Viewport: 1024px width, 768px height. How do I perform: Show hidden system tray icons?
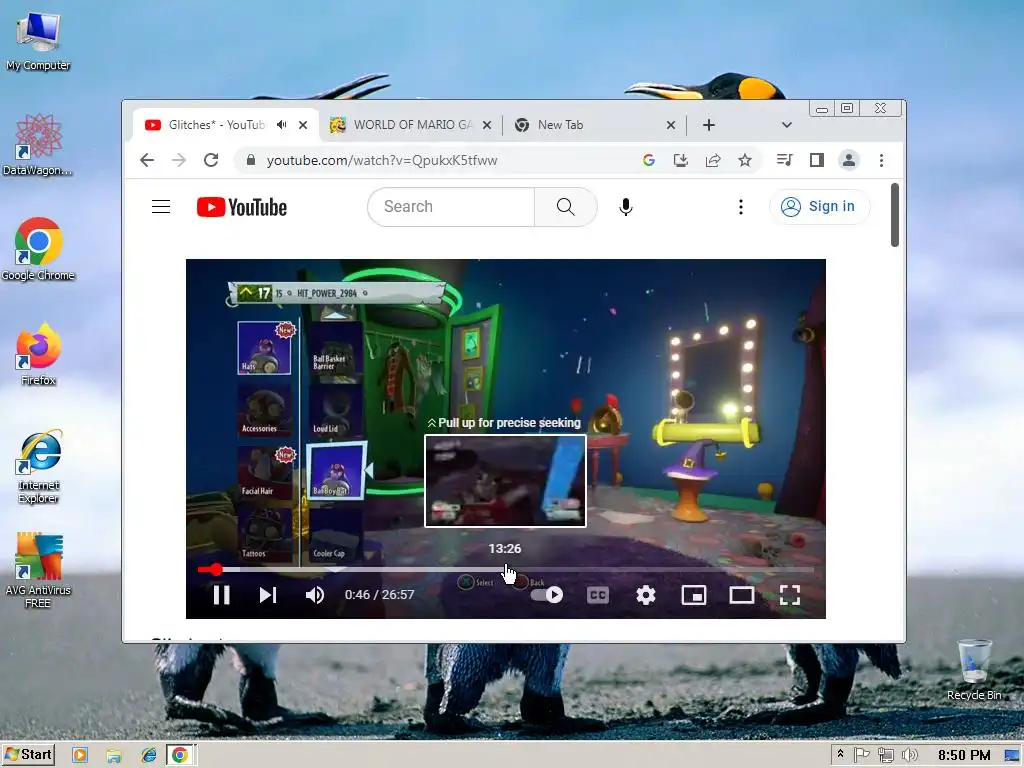pos(840,754)
